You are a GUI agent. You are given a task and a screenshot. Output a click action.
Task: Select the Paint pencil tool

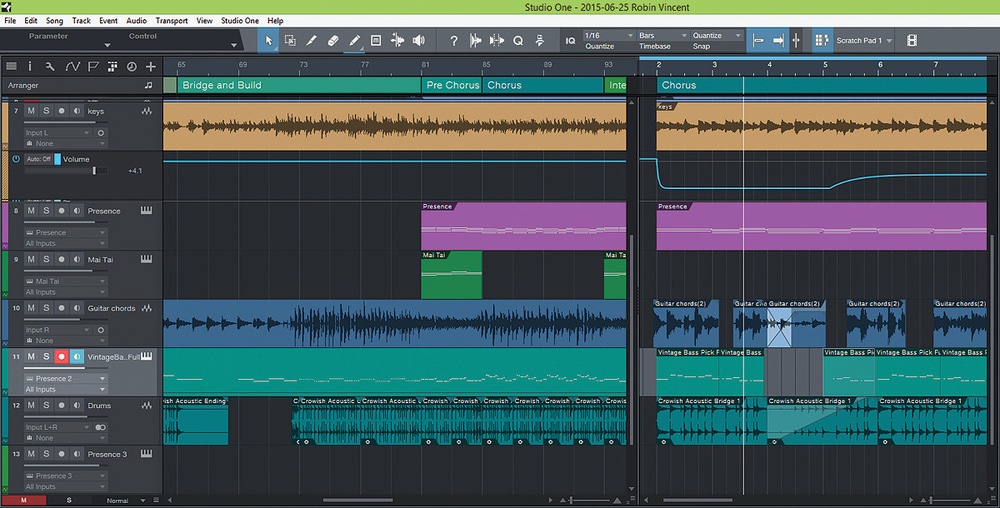click(354, 41)
